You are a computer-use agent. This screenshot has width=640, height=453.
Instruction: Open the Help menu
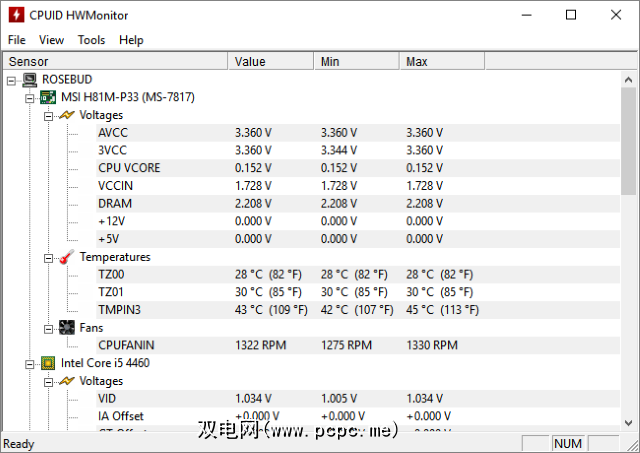coord(131,40)
